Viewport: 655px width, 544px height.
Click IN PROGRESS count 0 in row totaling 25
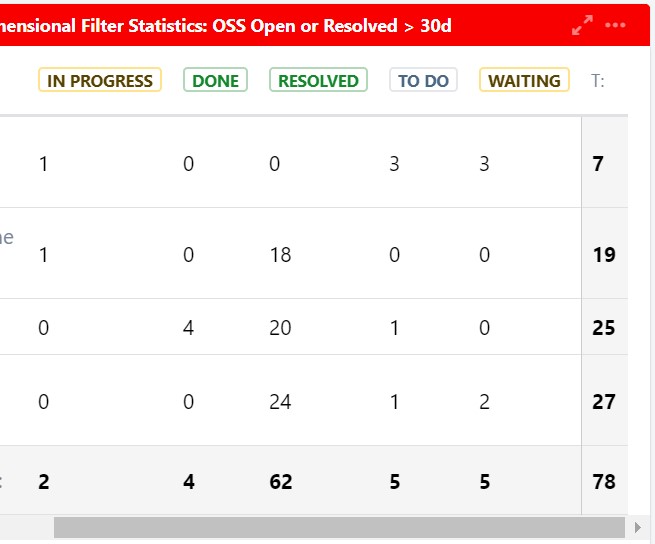click(43, 328)
